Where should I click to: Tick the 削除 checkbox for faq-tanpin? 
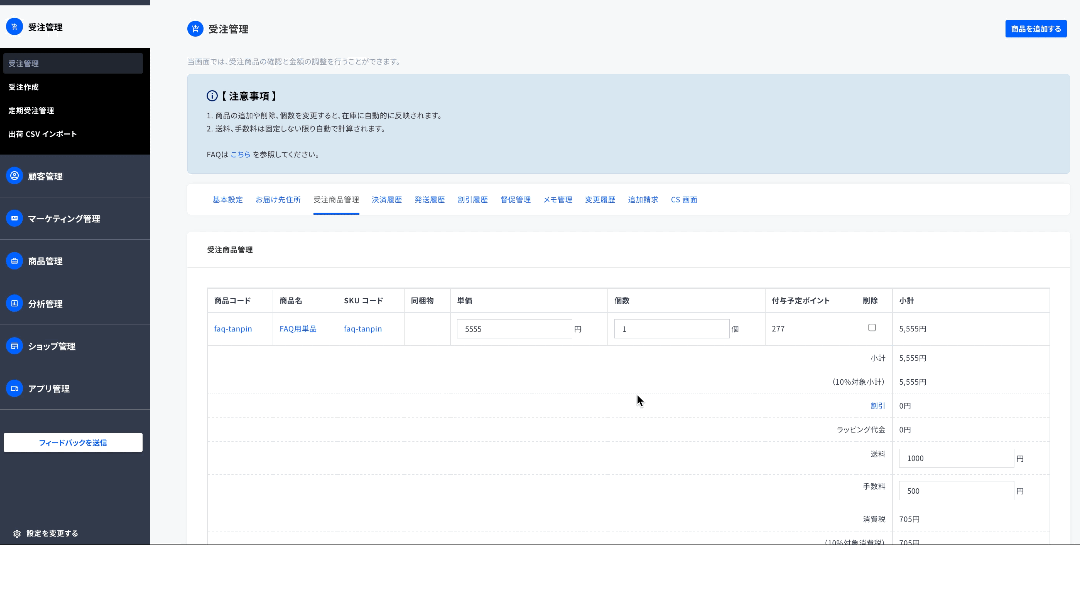click(x=872, y=328)
